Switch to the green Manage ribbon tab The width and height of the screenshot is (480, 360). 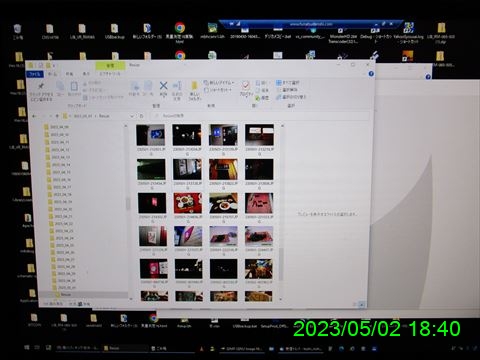[110, 66]
